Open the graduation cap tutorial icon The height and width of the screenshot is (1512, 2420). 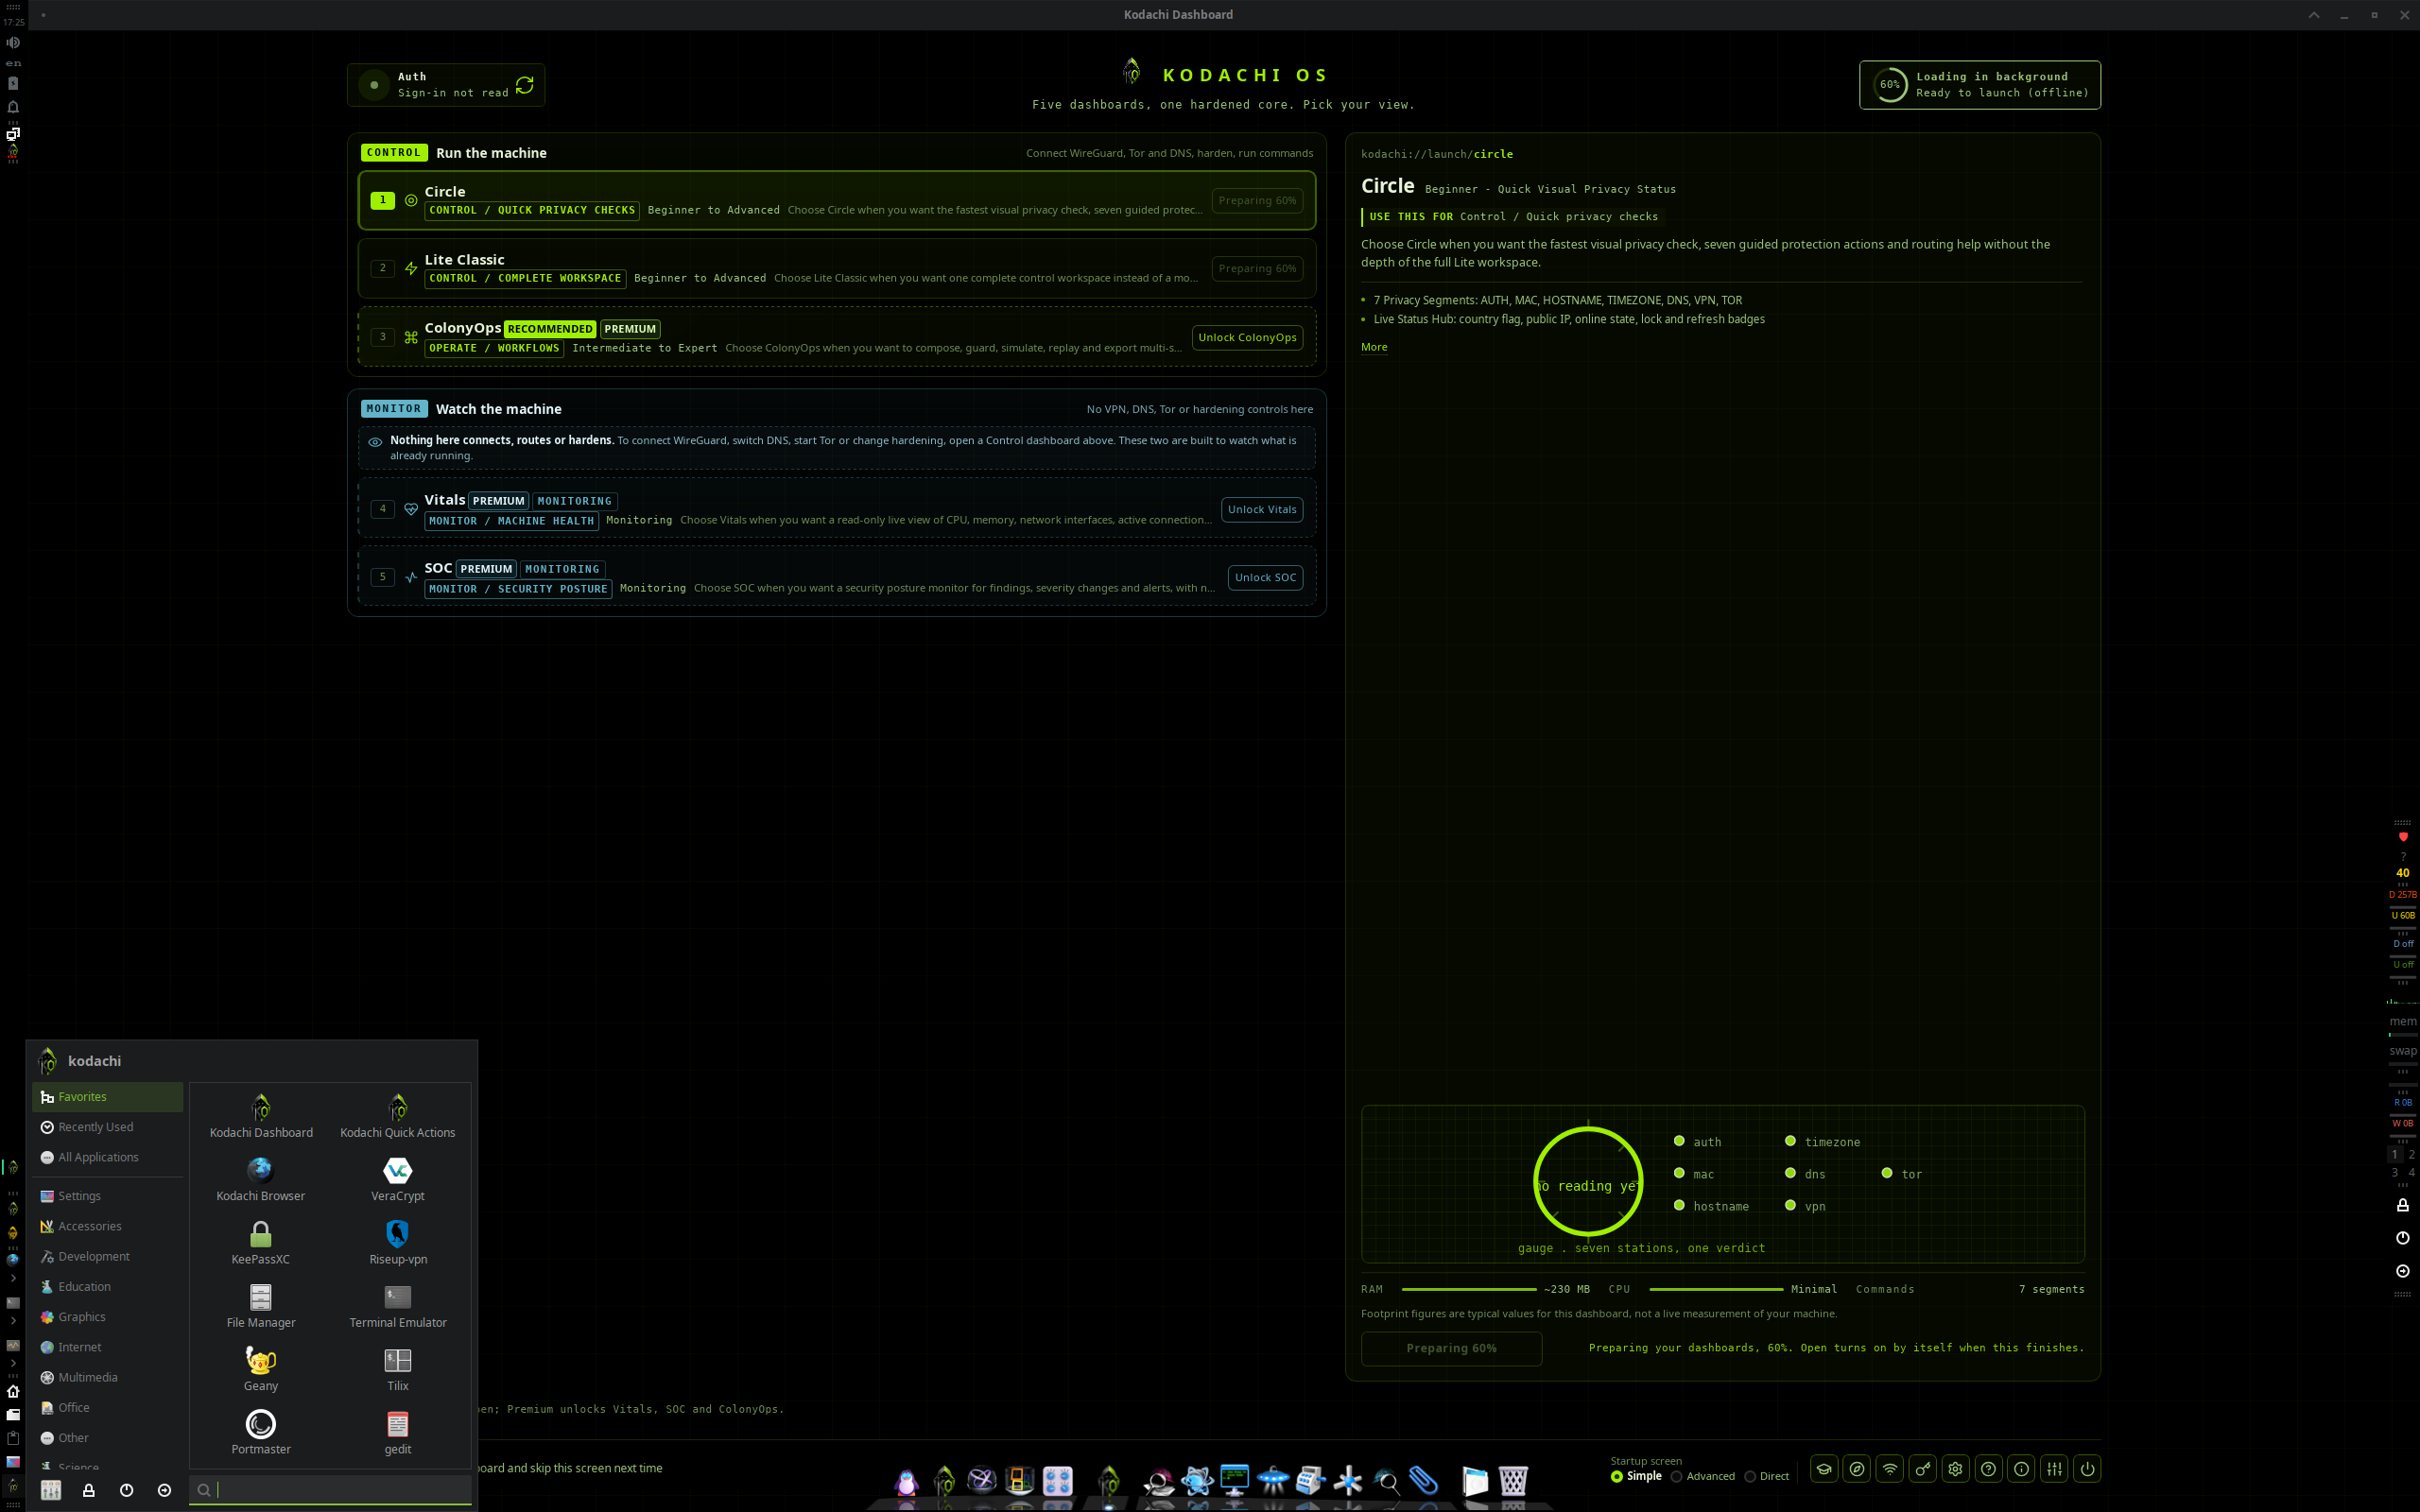pos(1824,1469)
